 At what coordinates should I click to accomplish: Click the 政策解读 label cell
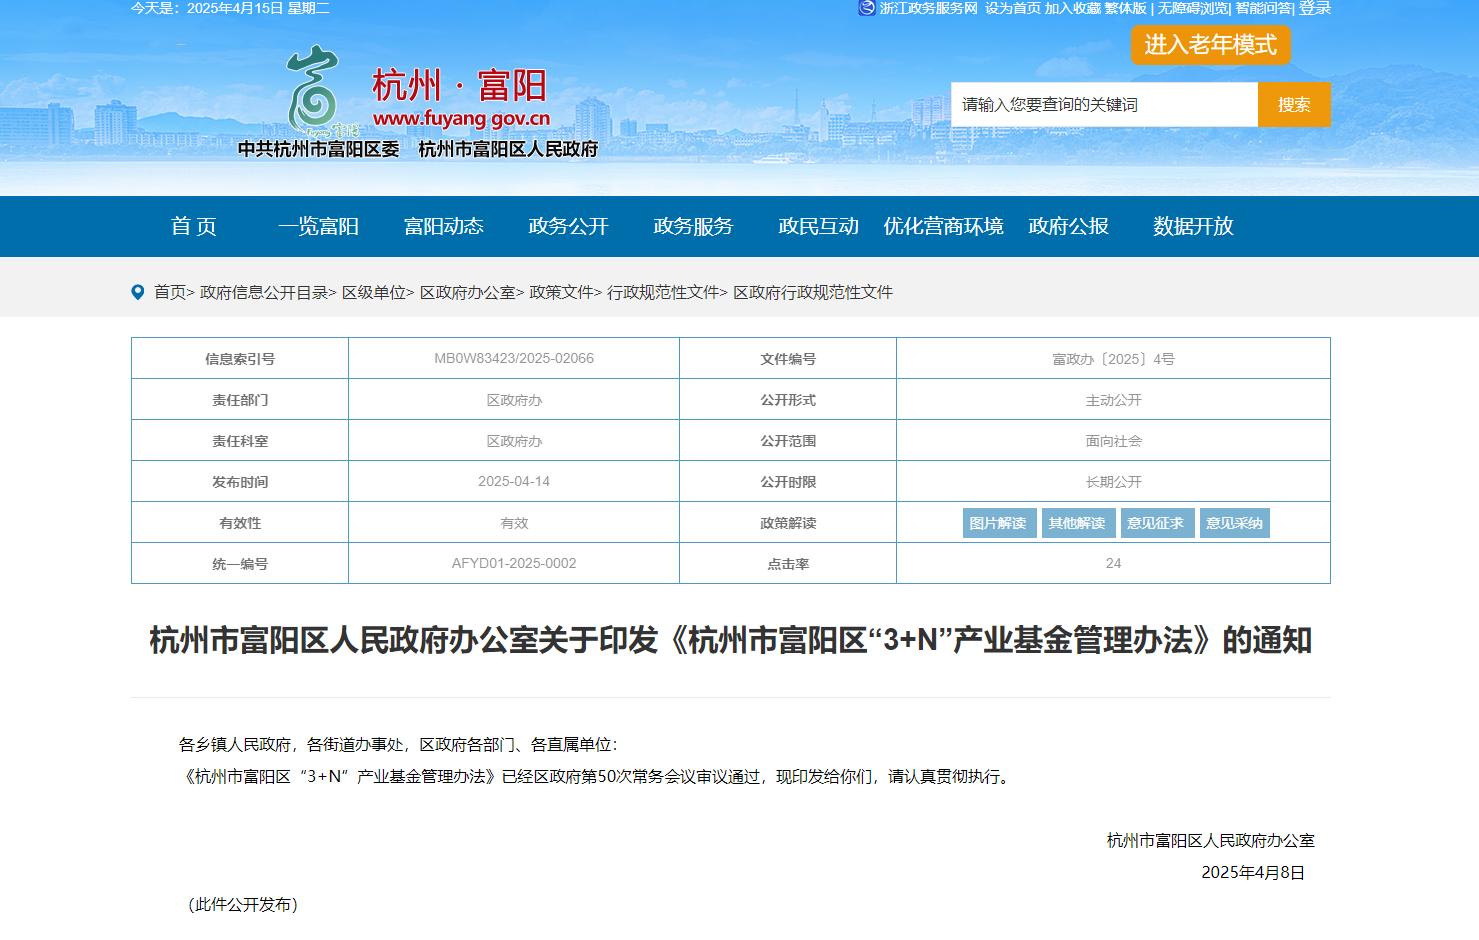[x=788, y=523]
